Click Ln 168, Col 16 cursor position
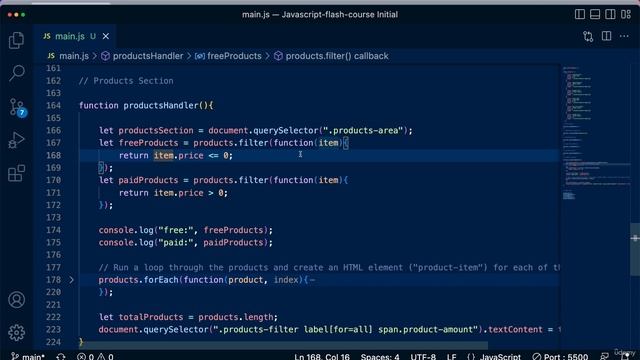The height and width of the screenshot is (360, 640). [322, 356]
